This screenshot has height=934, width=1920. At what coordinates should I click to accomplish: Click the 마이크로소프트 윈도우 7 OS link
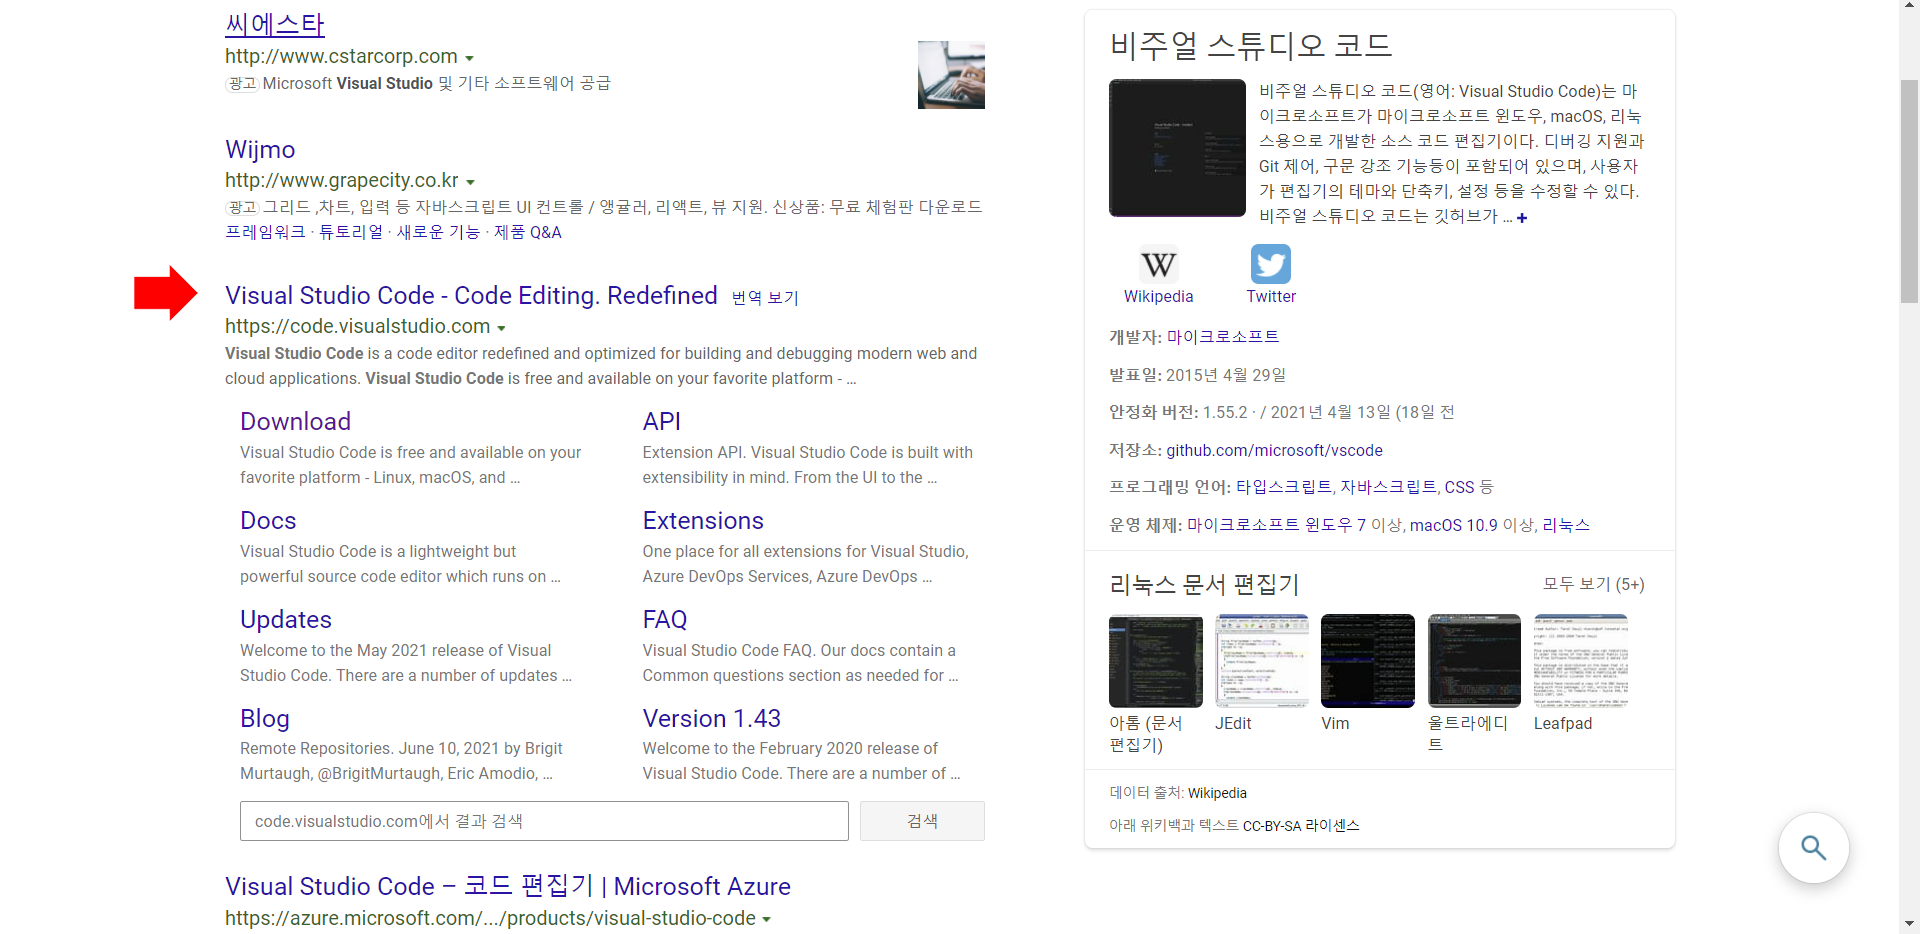pyautogui.click(x=1277, y=525)
